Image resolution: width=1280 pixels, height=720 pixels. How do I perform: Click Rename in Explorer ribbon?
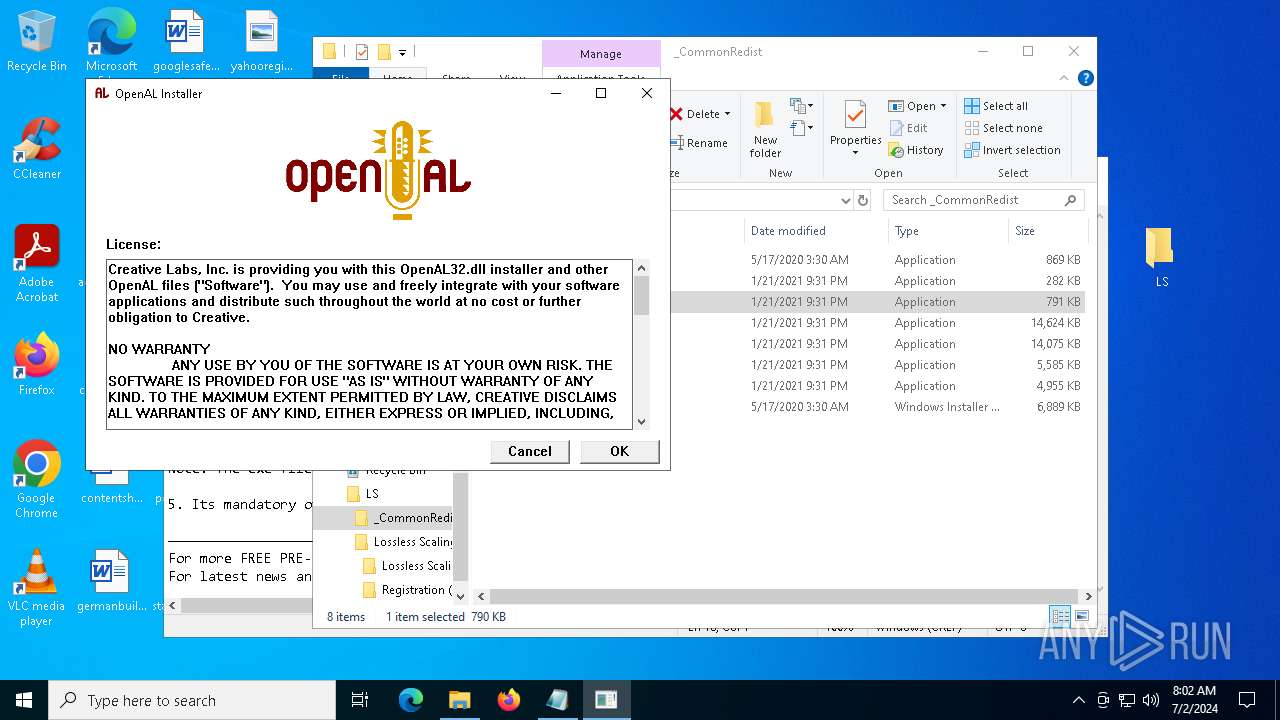pos(699,143)
